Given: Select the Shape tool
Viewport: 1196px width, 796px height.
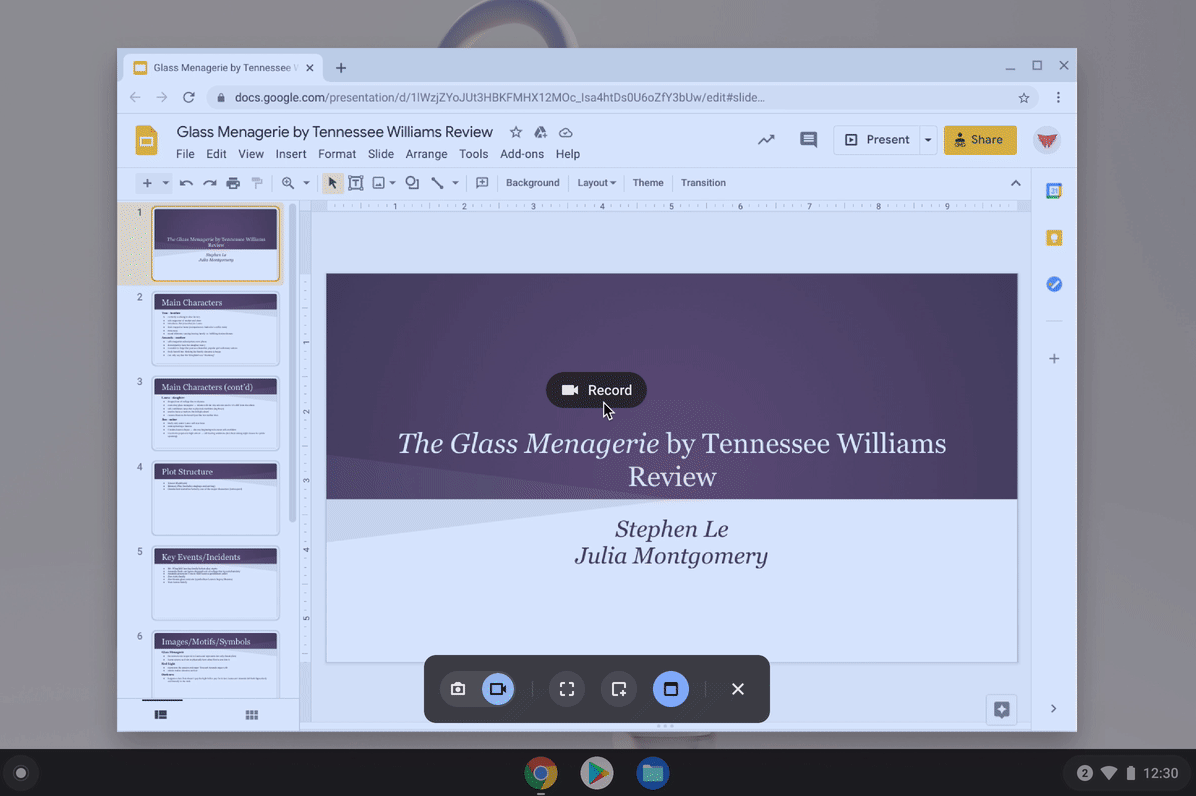Looking at the screenshot, I should 413,183.
